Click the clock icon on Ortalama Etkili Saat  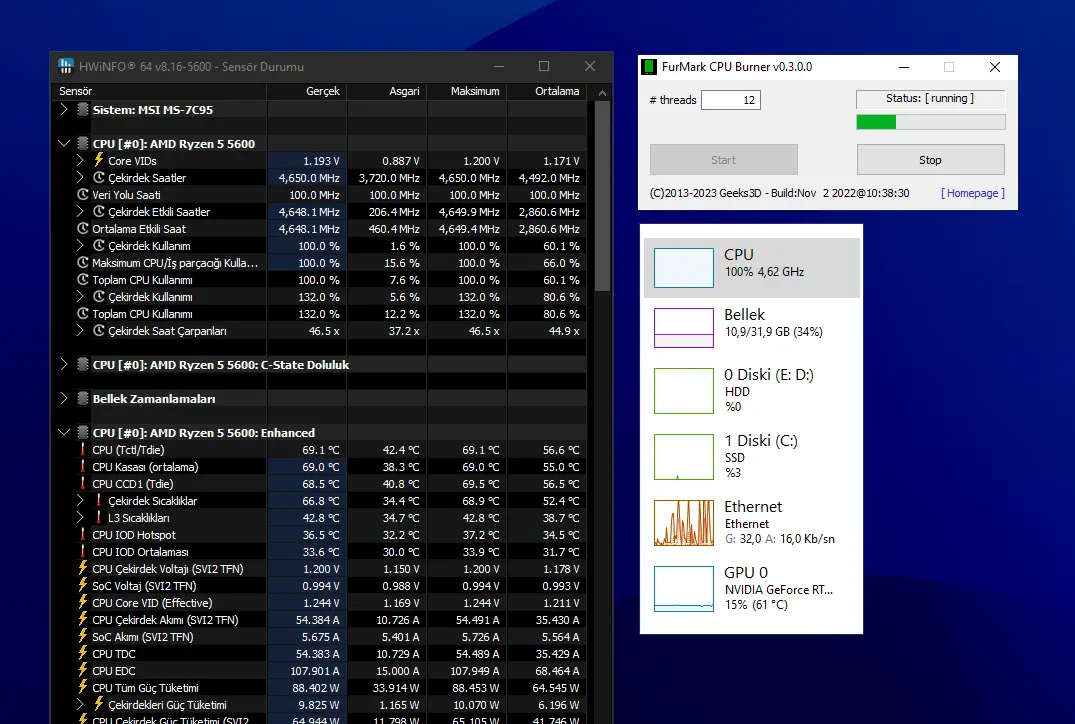(x=83, y=228)
